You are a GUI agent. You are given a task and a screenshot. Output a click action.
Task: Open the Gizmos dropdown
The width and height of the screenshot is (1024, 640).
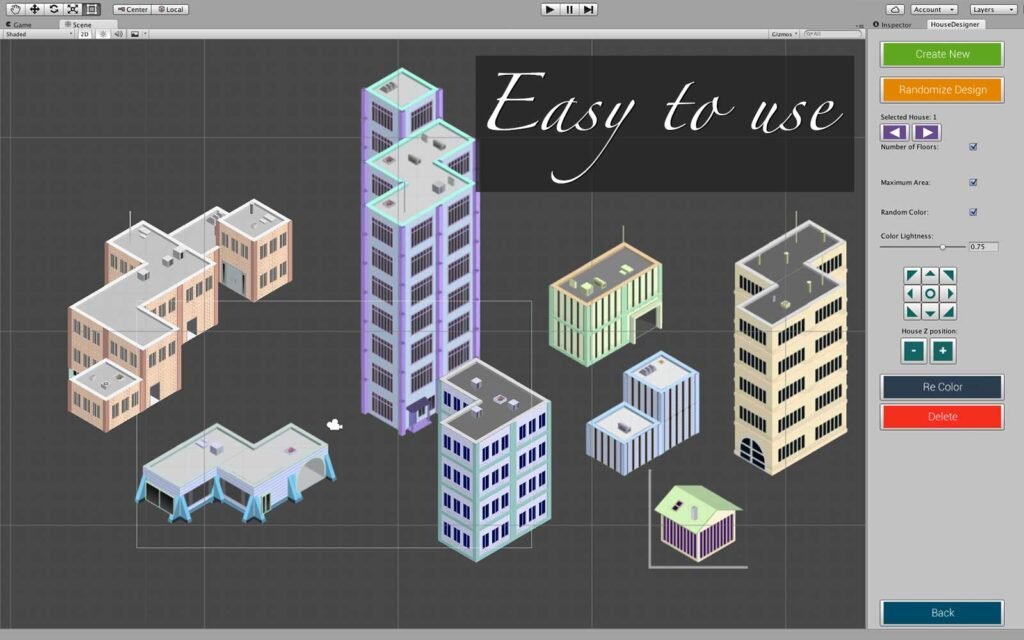pyautogui.click(x=785, y=34)
